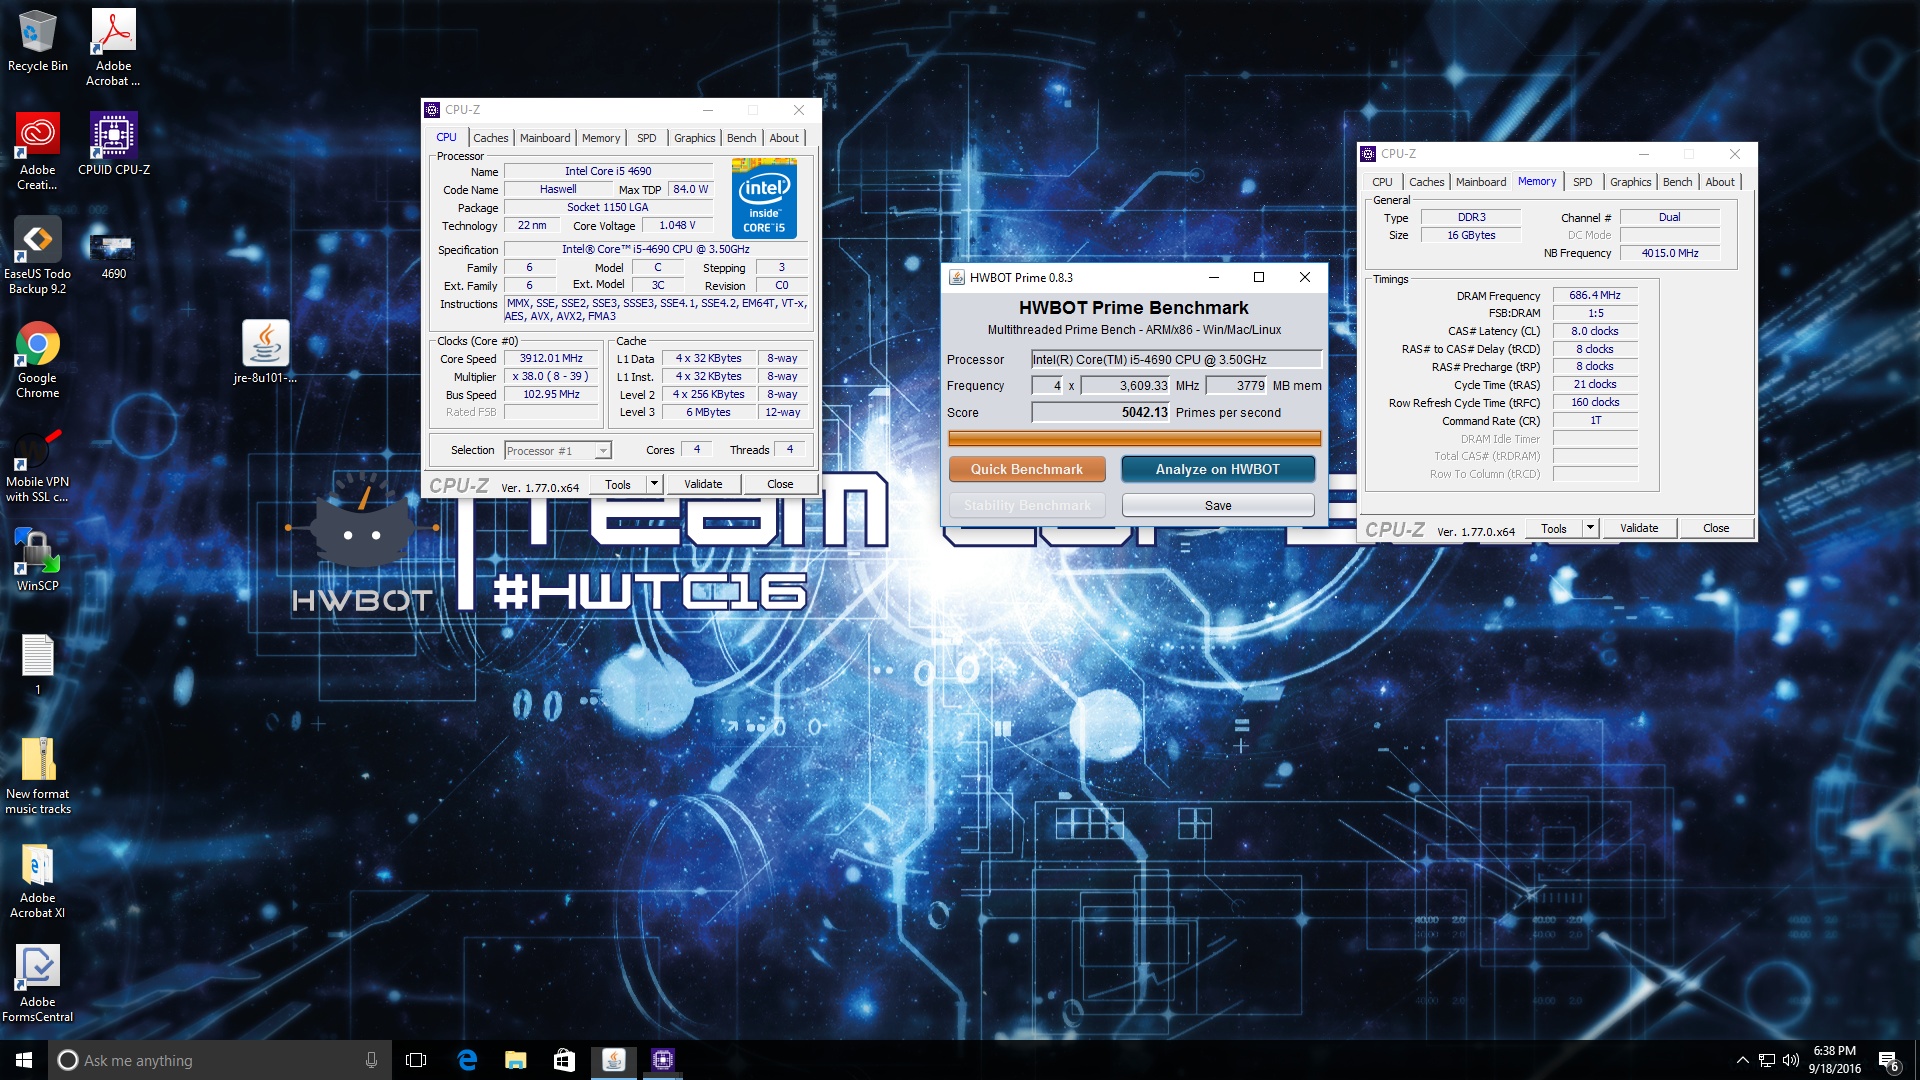
Task: Open EaseUS Todo Backup 9.2 icon
Action: [37, 255]
